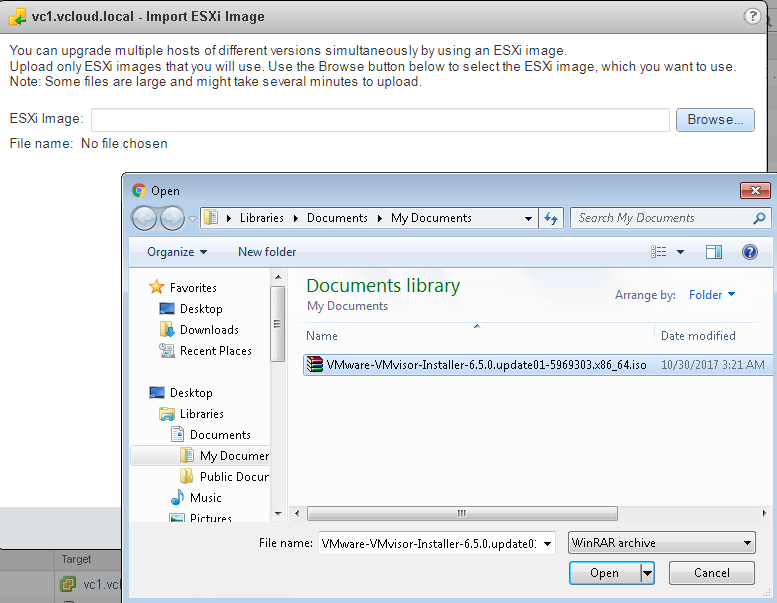This screenshot has width=777, height=603.
Task: Click the Open button's split dropdown arrow
Action: (647, 573)
